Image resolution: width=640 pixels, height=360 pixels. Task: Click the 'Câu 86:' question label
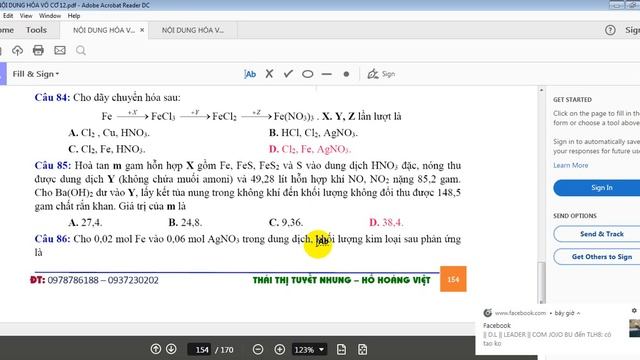tap(52, 239)
